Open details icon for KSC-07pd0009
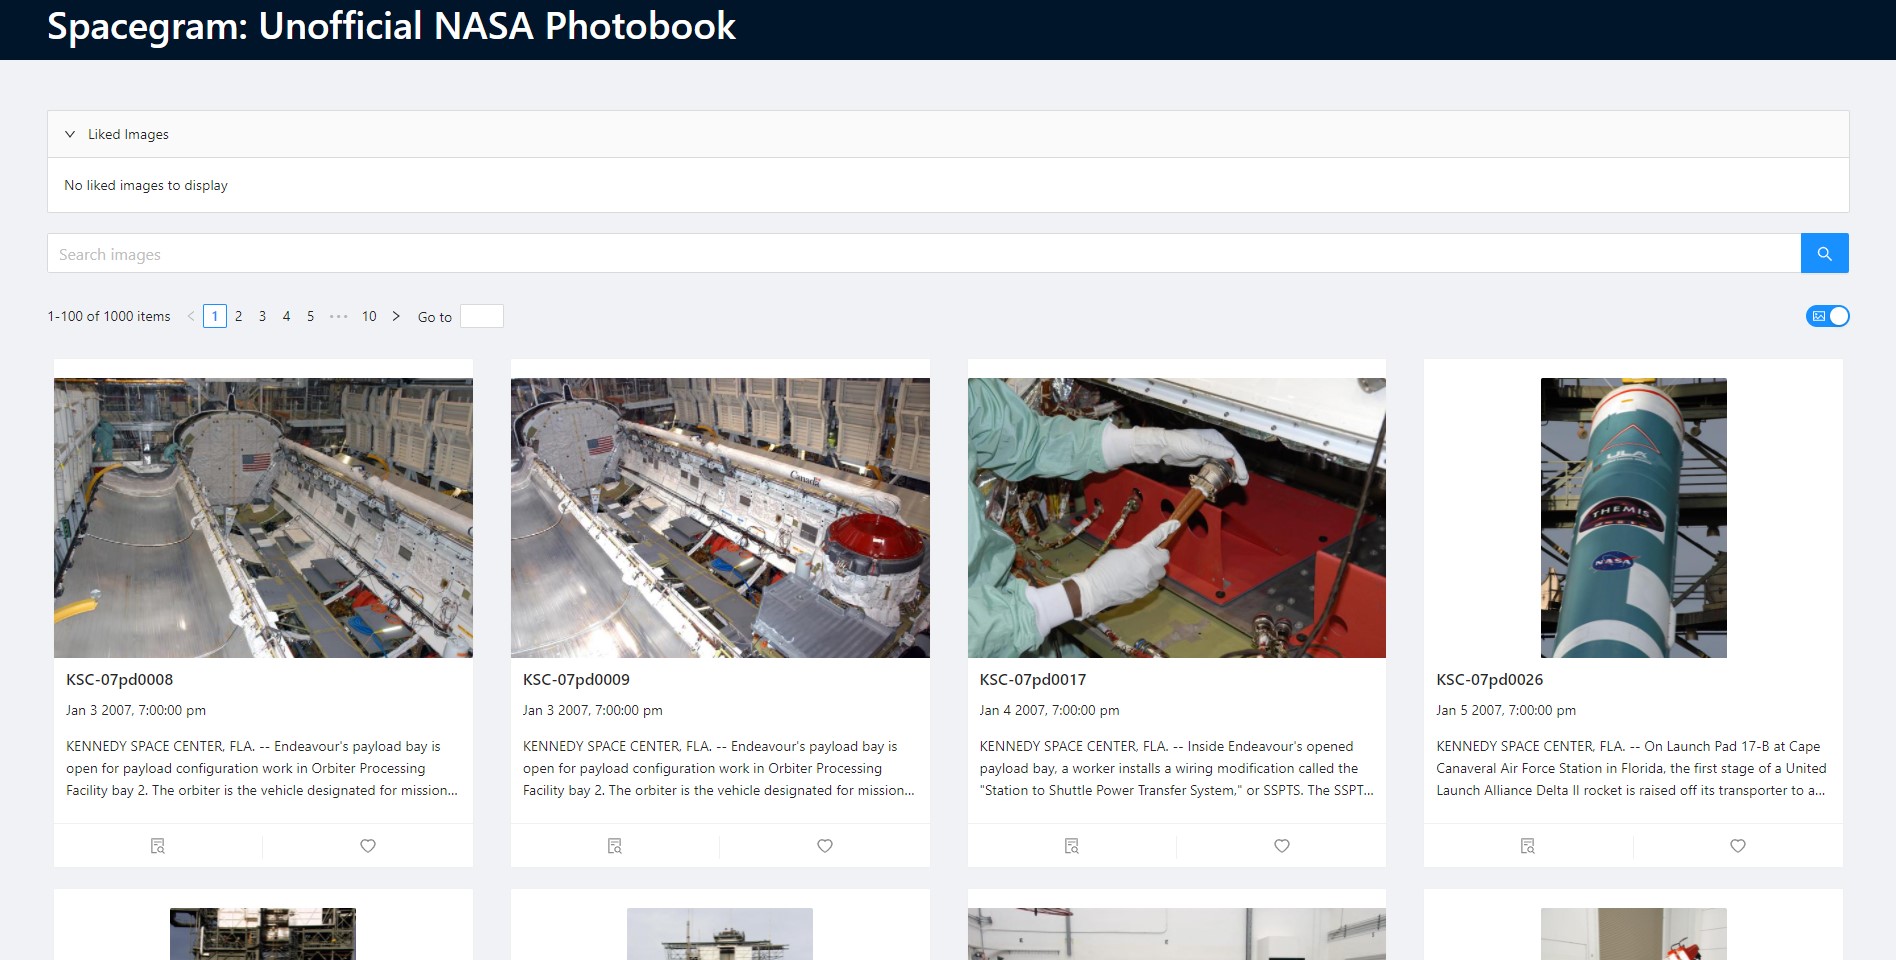This screenshot has height=960, width=1896. coord(615,846)
